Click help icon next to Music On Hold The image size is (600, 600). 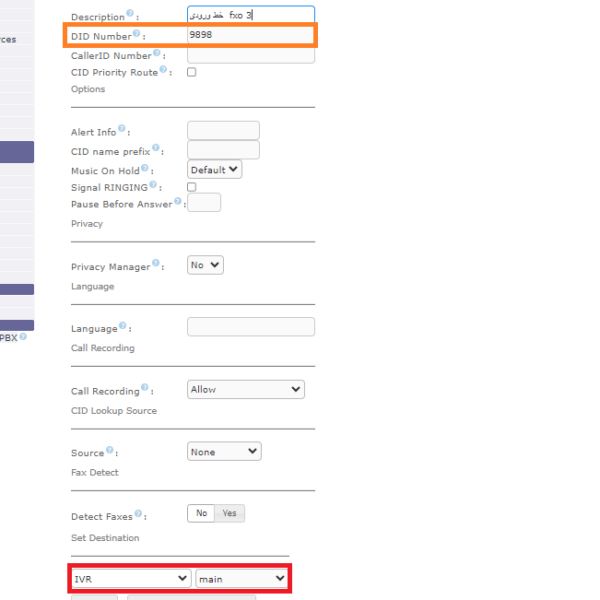coord(146,169)
